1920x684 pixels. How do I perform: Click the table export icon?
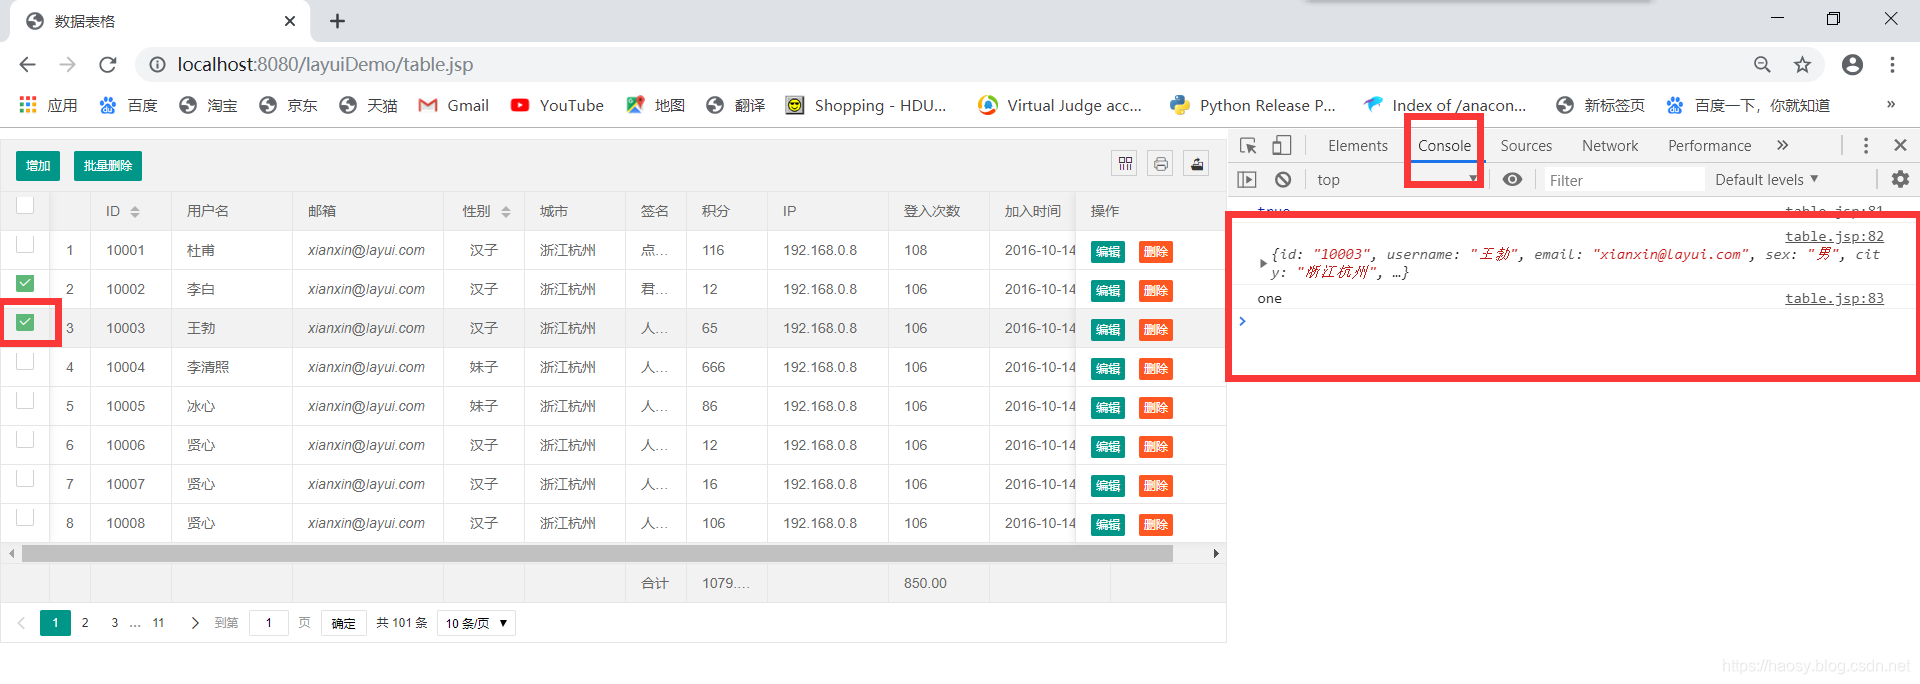pos(1196,164)
